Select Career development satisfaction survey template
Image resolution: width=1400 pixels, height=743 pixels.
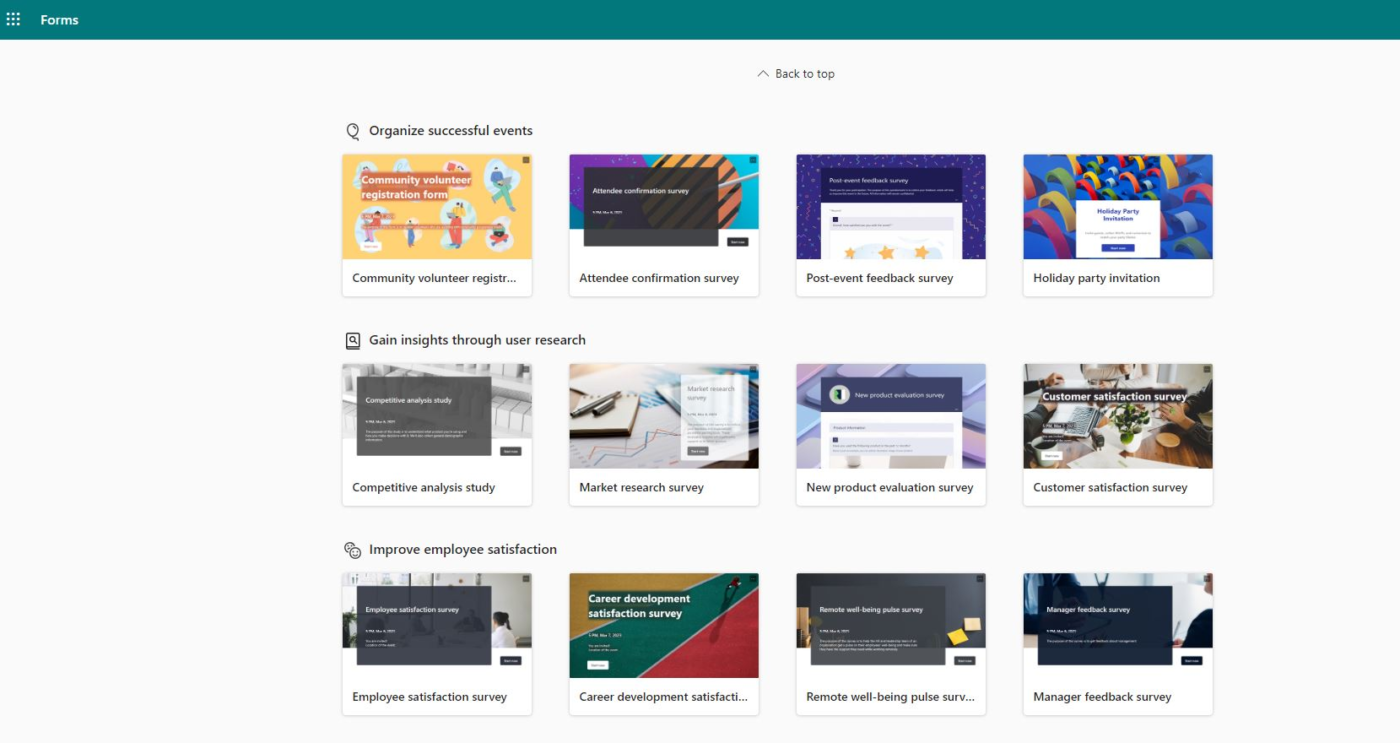pos(664,625)
